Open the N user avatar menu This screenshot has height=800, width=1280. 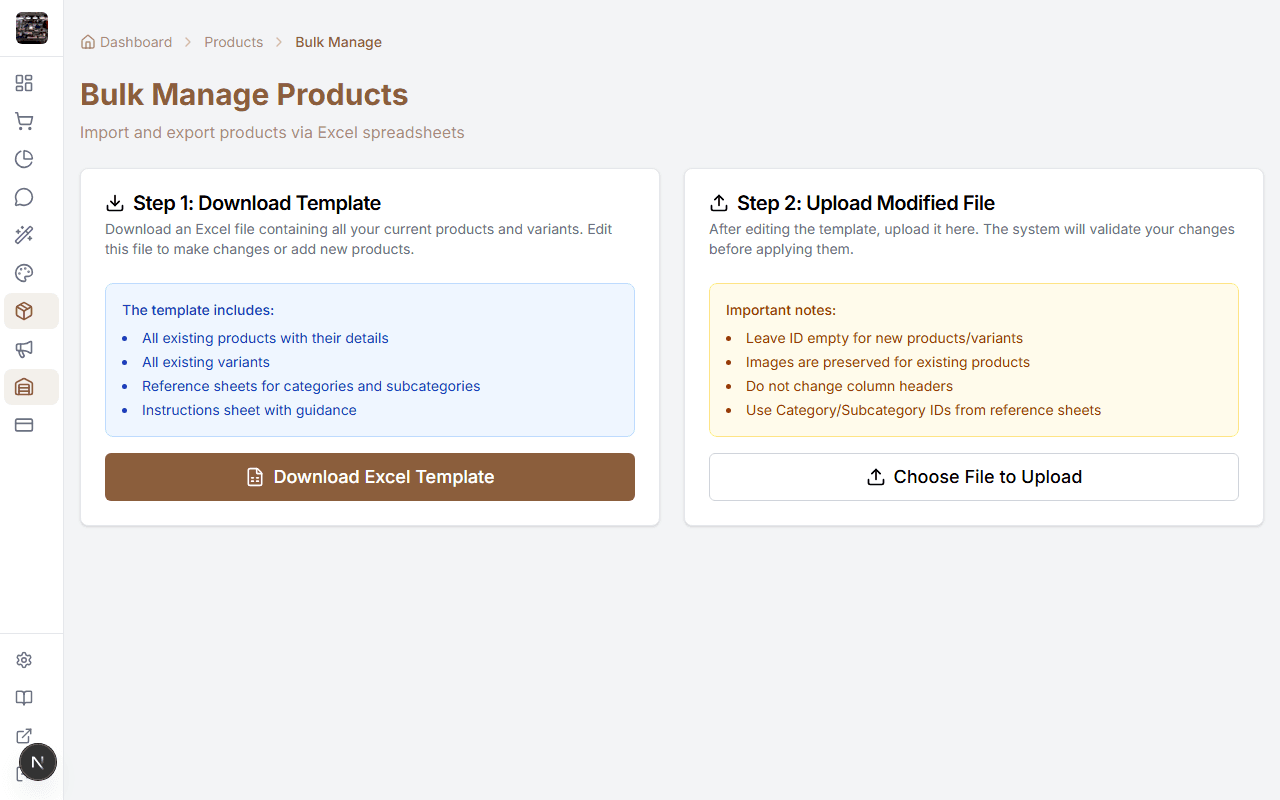click(38, 762)
